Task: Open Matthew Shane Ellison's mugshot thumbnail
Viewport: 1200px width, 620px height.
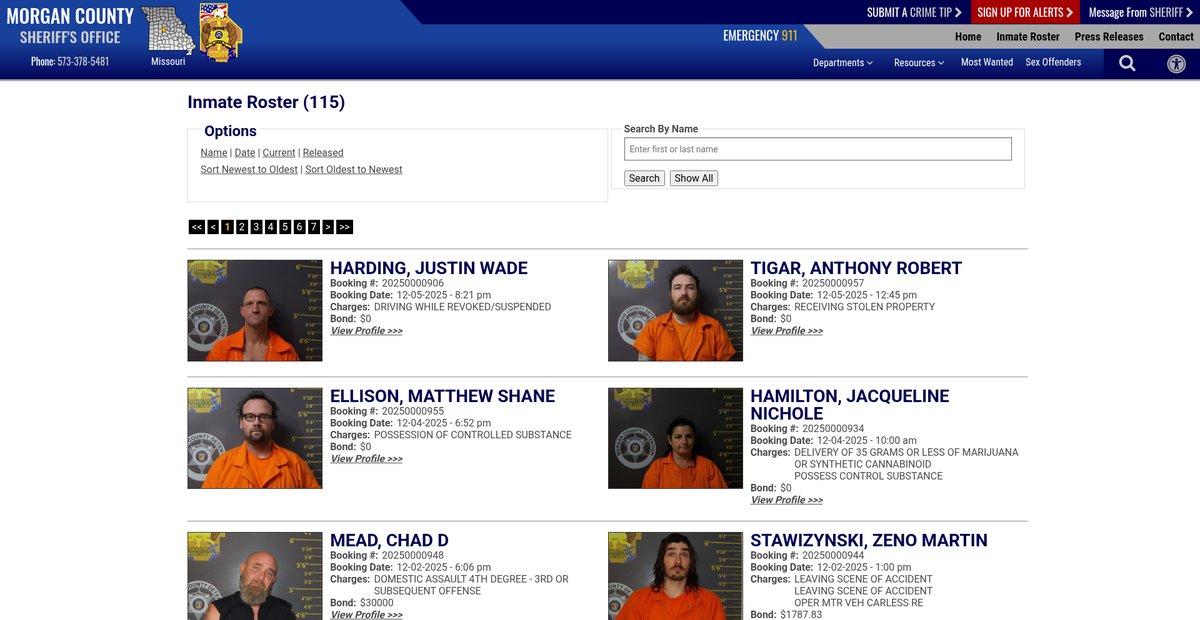Action: tap(255, 439)
